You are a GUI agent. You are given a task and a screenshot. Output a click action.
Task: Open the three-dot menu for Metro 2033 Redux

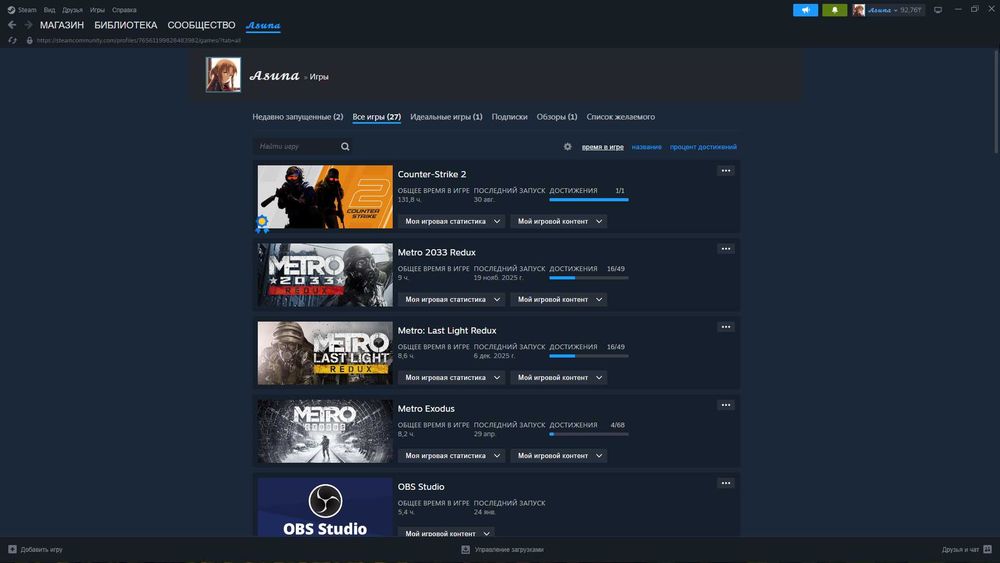coord(726,249)
